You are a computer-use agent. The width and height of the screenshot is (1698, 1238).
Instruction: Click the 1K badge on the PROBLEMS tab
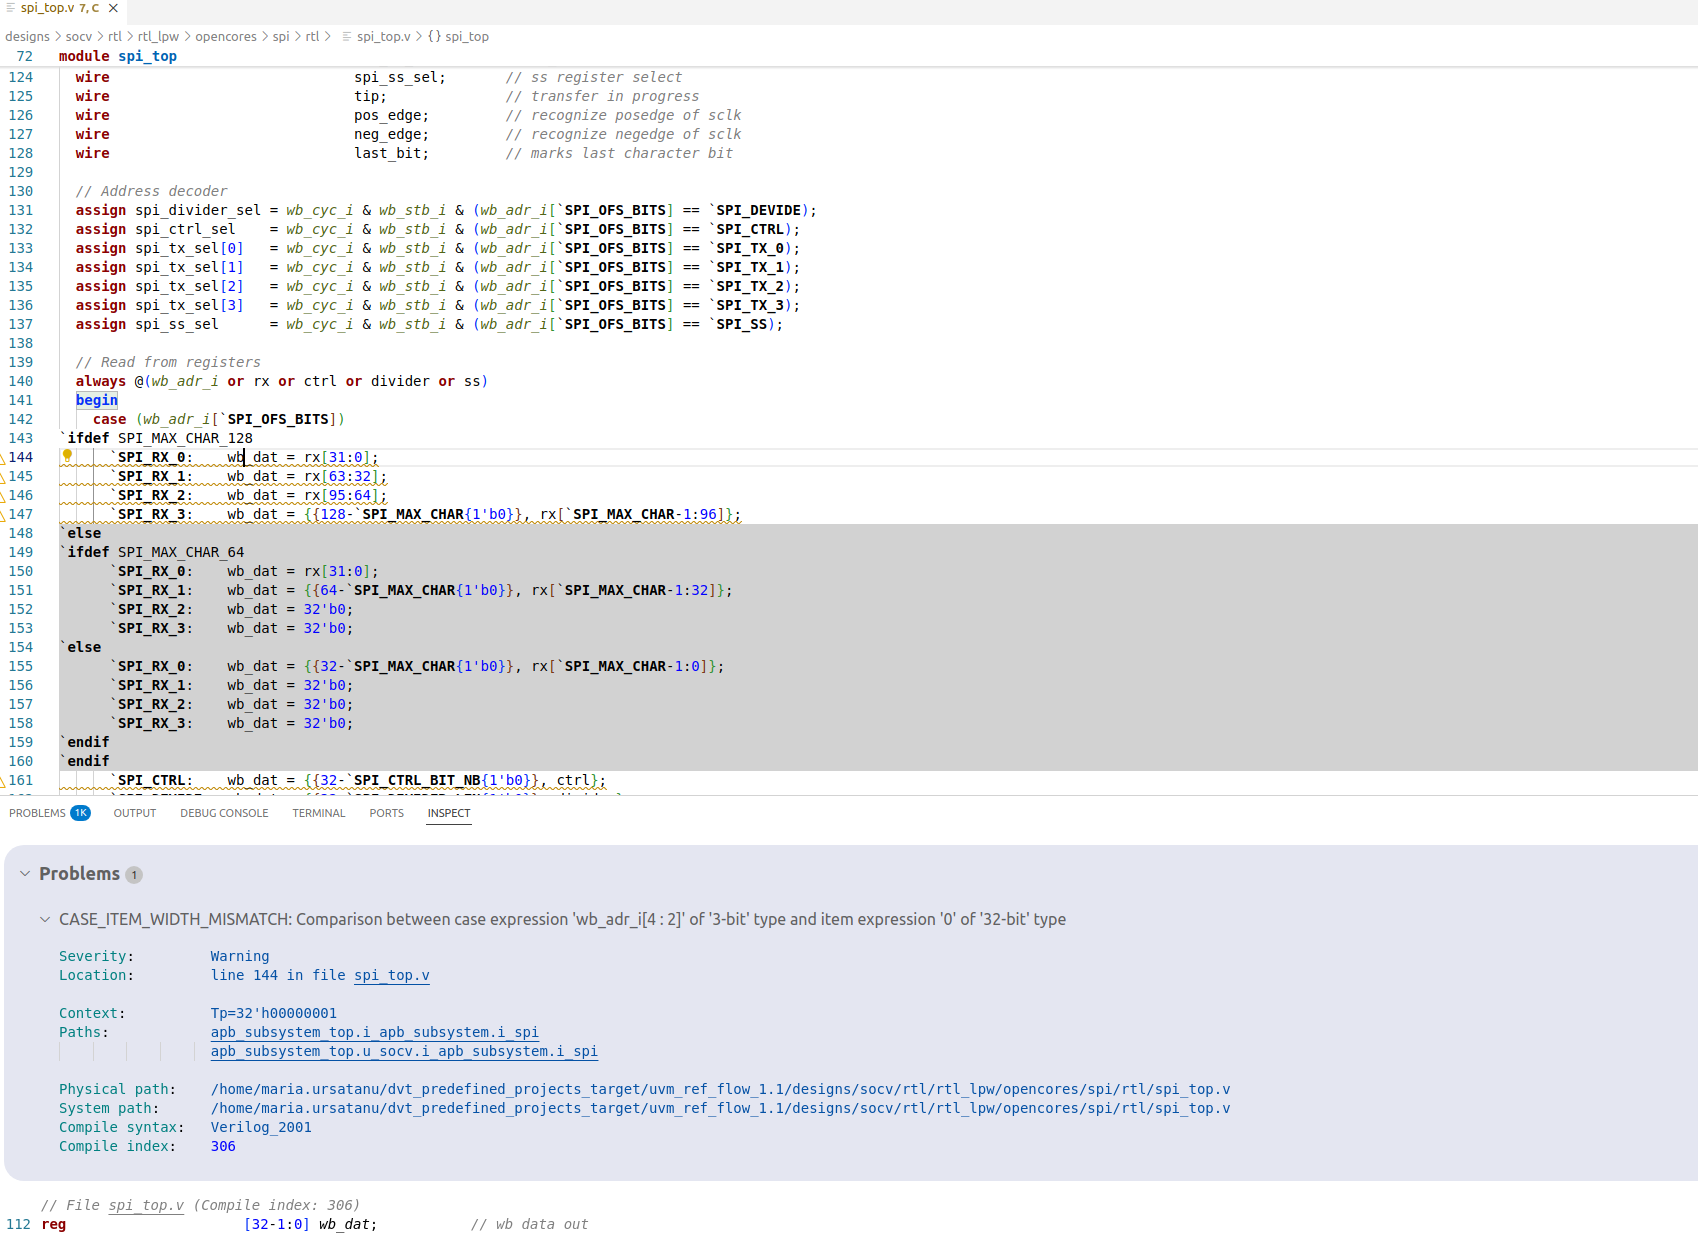point(80,813)
